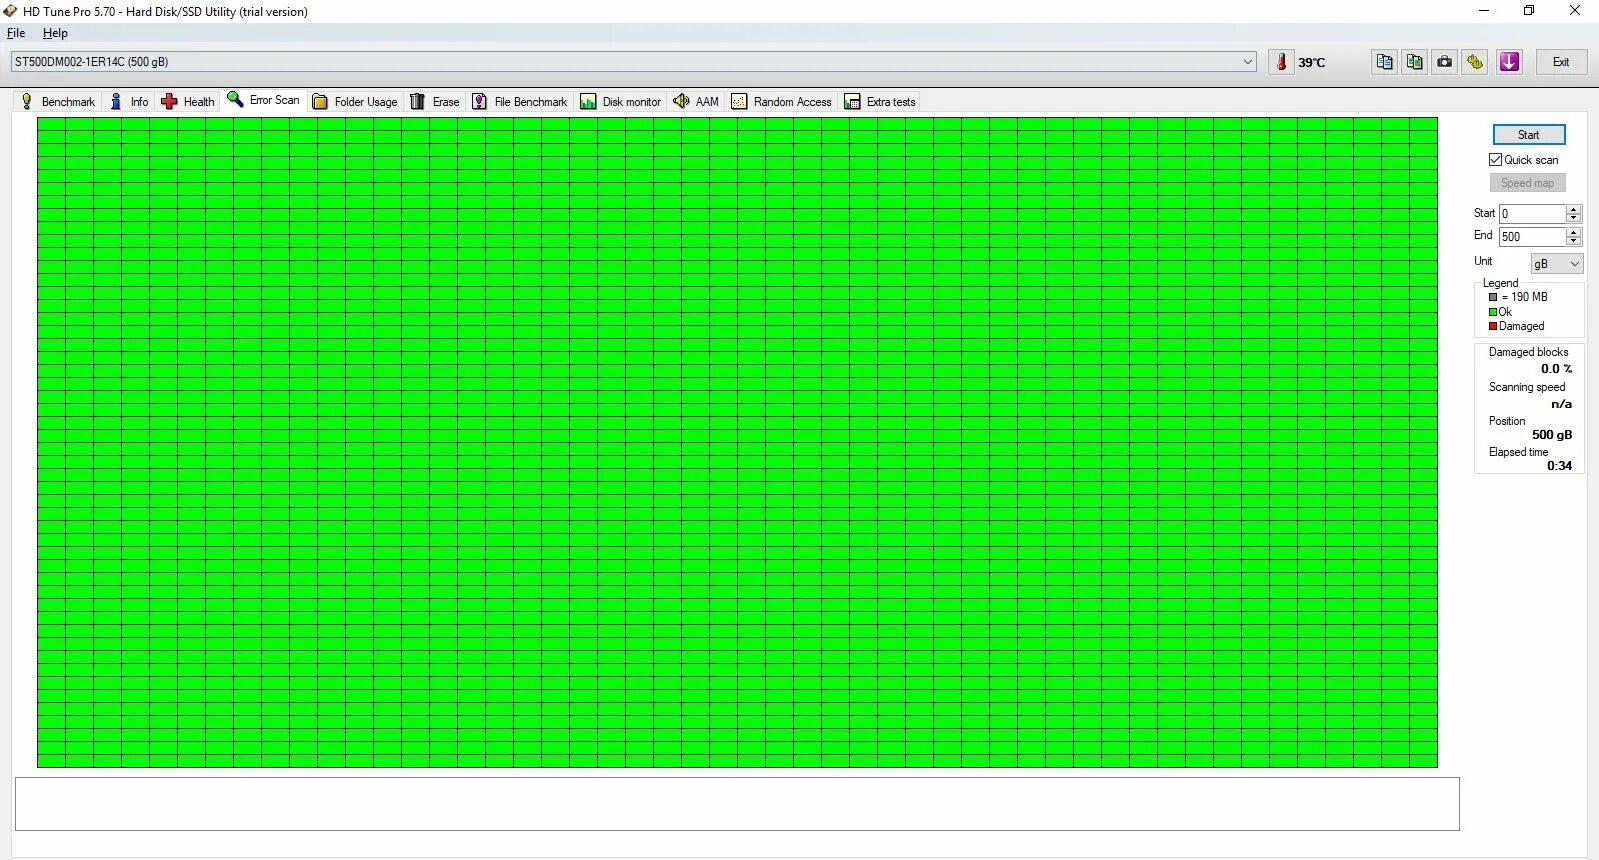Click the disabled Speed map button

1527,183
